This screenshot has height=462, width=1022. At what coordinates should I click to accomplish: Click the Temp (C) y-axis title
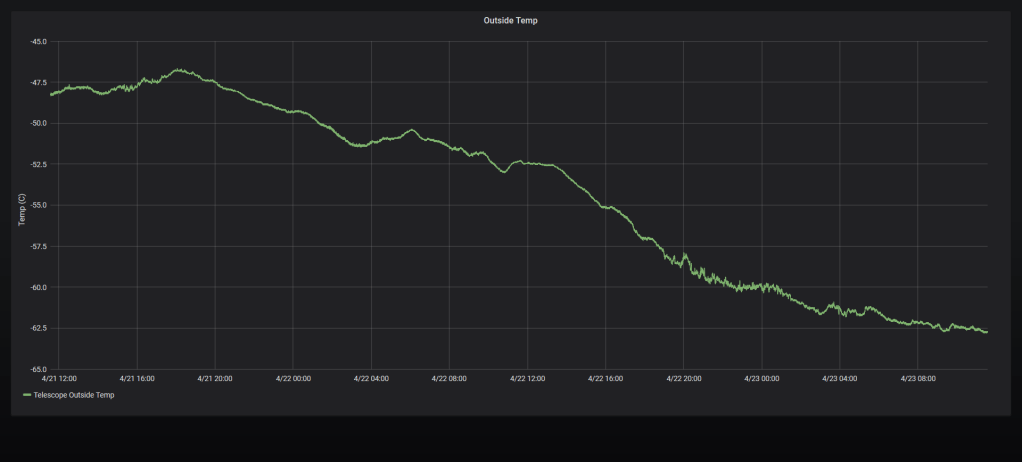(x=22, y=209)
